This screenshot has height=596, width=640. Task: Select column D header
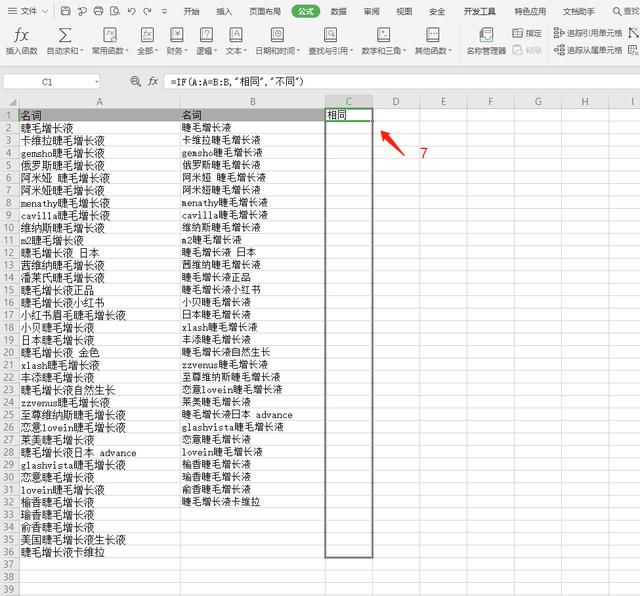click(396, 102)
